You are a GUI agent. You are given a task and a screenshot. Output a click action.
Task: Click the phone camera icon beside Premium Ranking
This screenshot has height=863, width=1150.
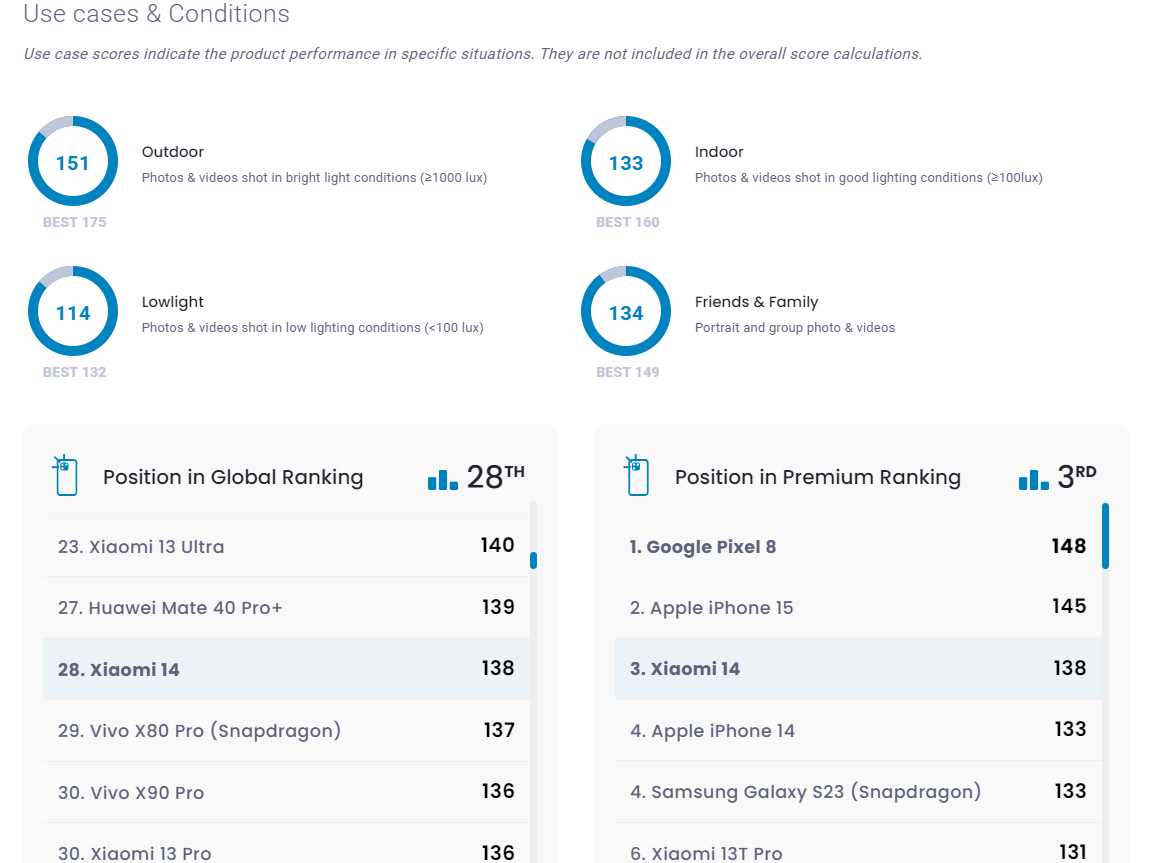[637, 475]
